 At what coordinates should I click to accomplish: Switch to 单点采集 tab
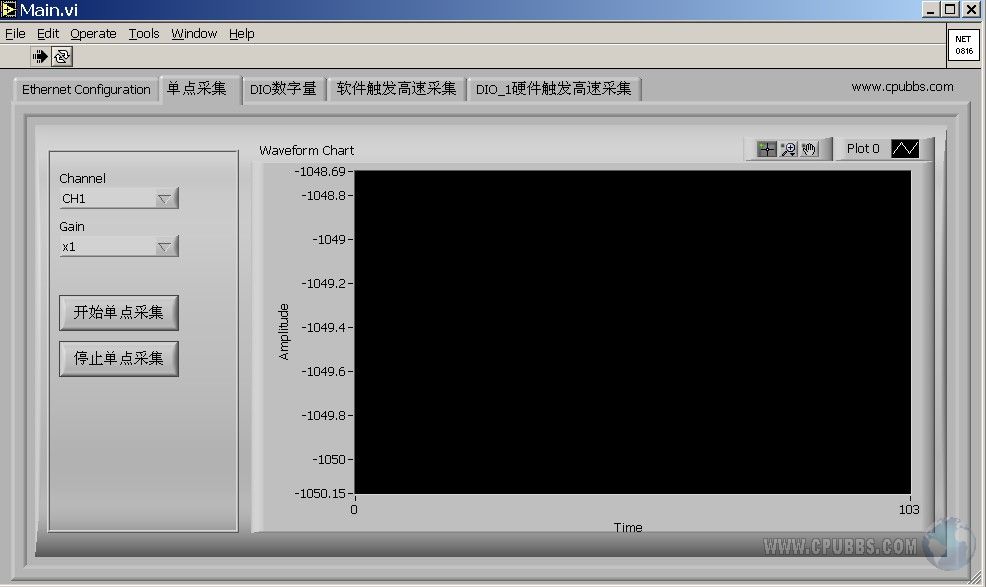point(197,89)
